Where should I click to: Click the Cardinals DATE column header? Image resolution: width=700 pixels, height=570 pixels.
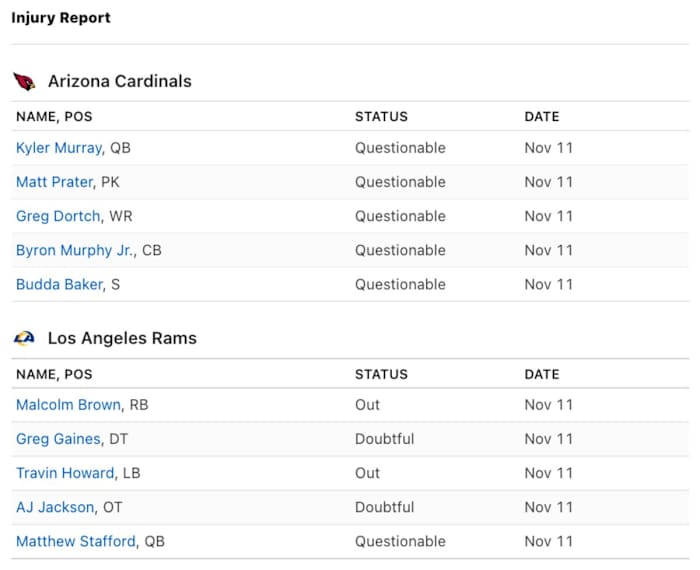pos(542,117)
